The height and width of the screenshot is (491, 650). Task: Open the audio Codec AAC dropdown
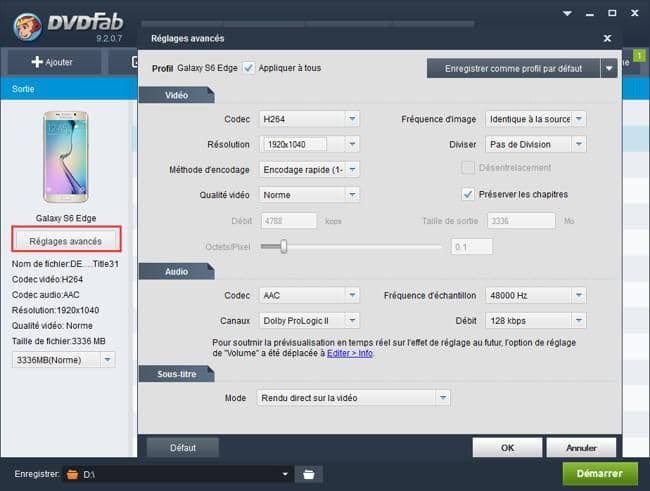[309, 295]
